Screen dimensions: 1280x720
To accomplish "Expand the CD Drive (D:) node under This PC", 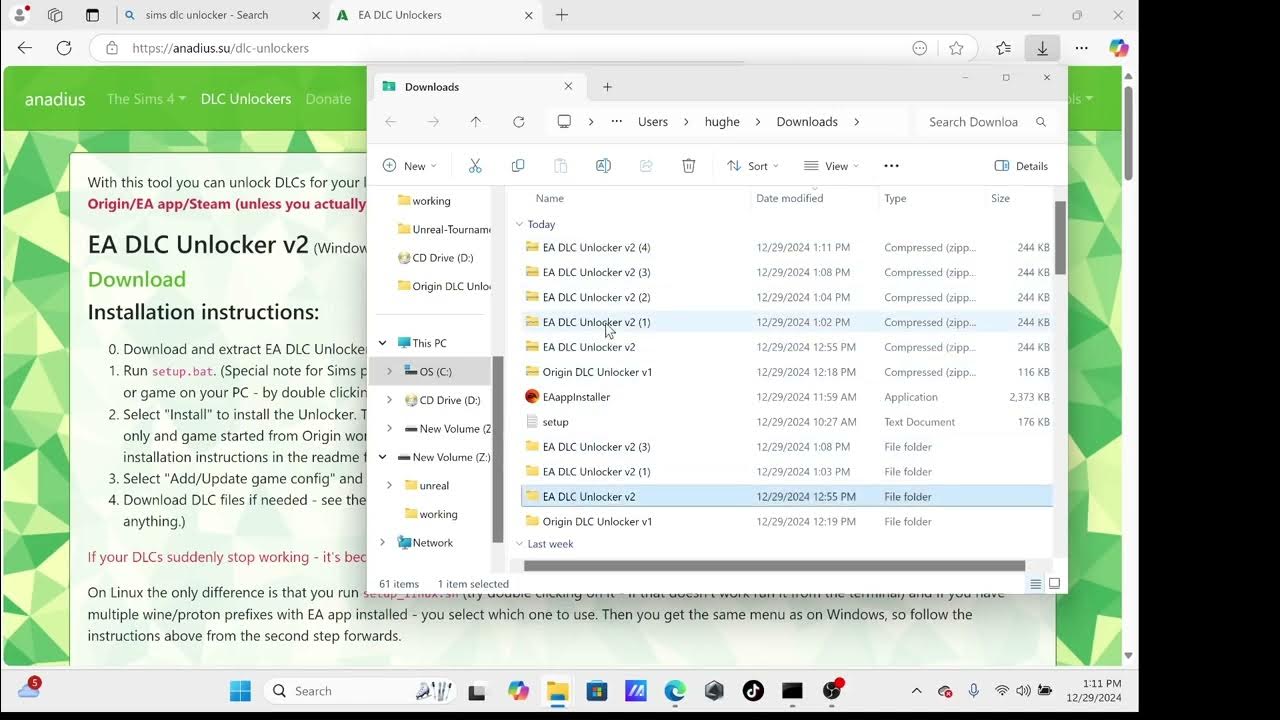I will 389,400.
